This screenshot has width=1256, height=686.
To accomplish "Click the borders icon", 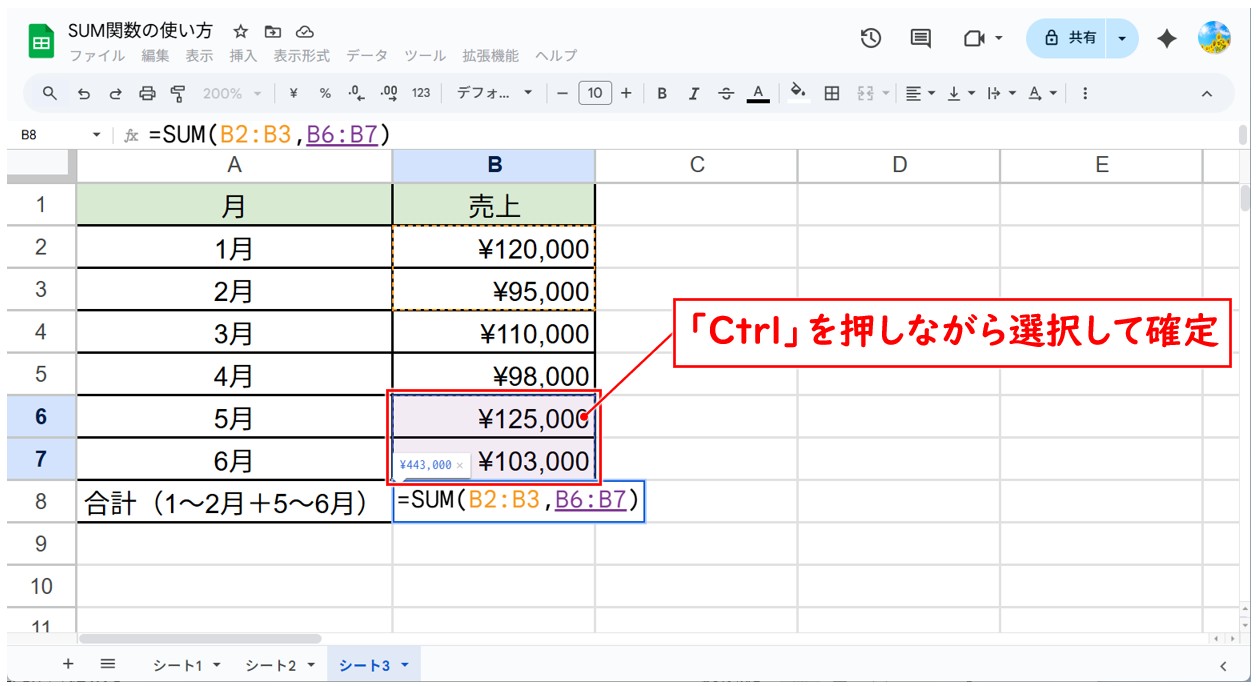I will point(831,93).
